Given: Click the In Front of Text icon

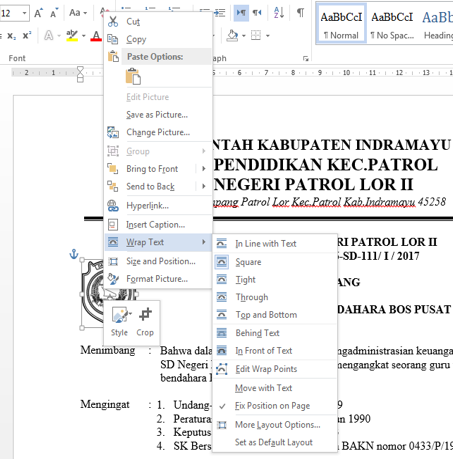Looking at the screenshot, I should [222, 351].
